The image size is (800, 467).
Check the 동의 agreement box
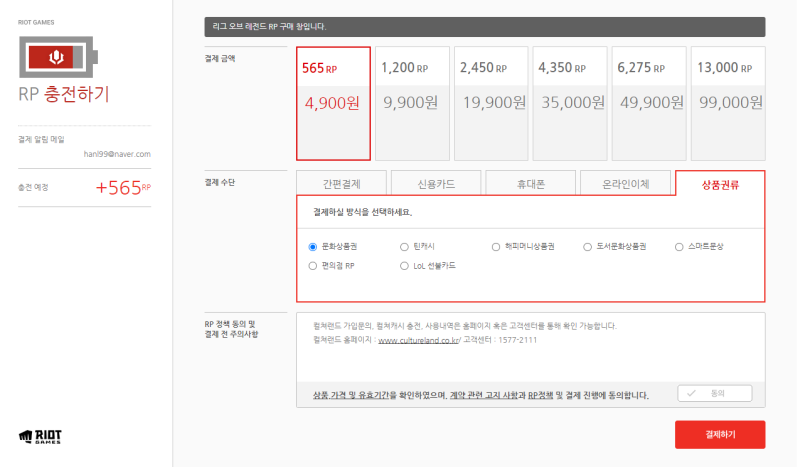[x=714, y=394]
